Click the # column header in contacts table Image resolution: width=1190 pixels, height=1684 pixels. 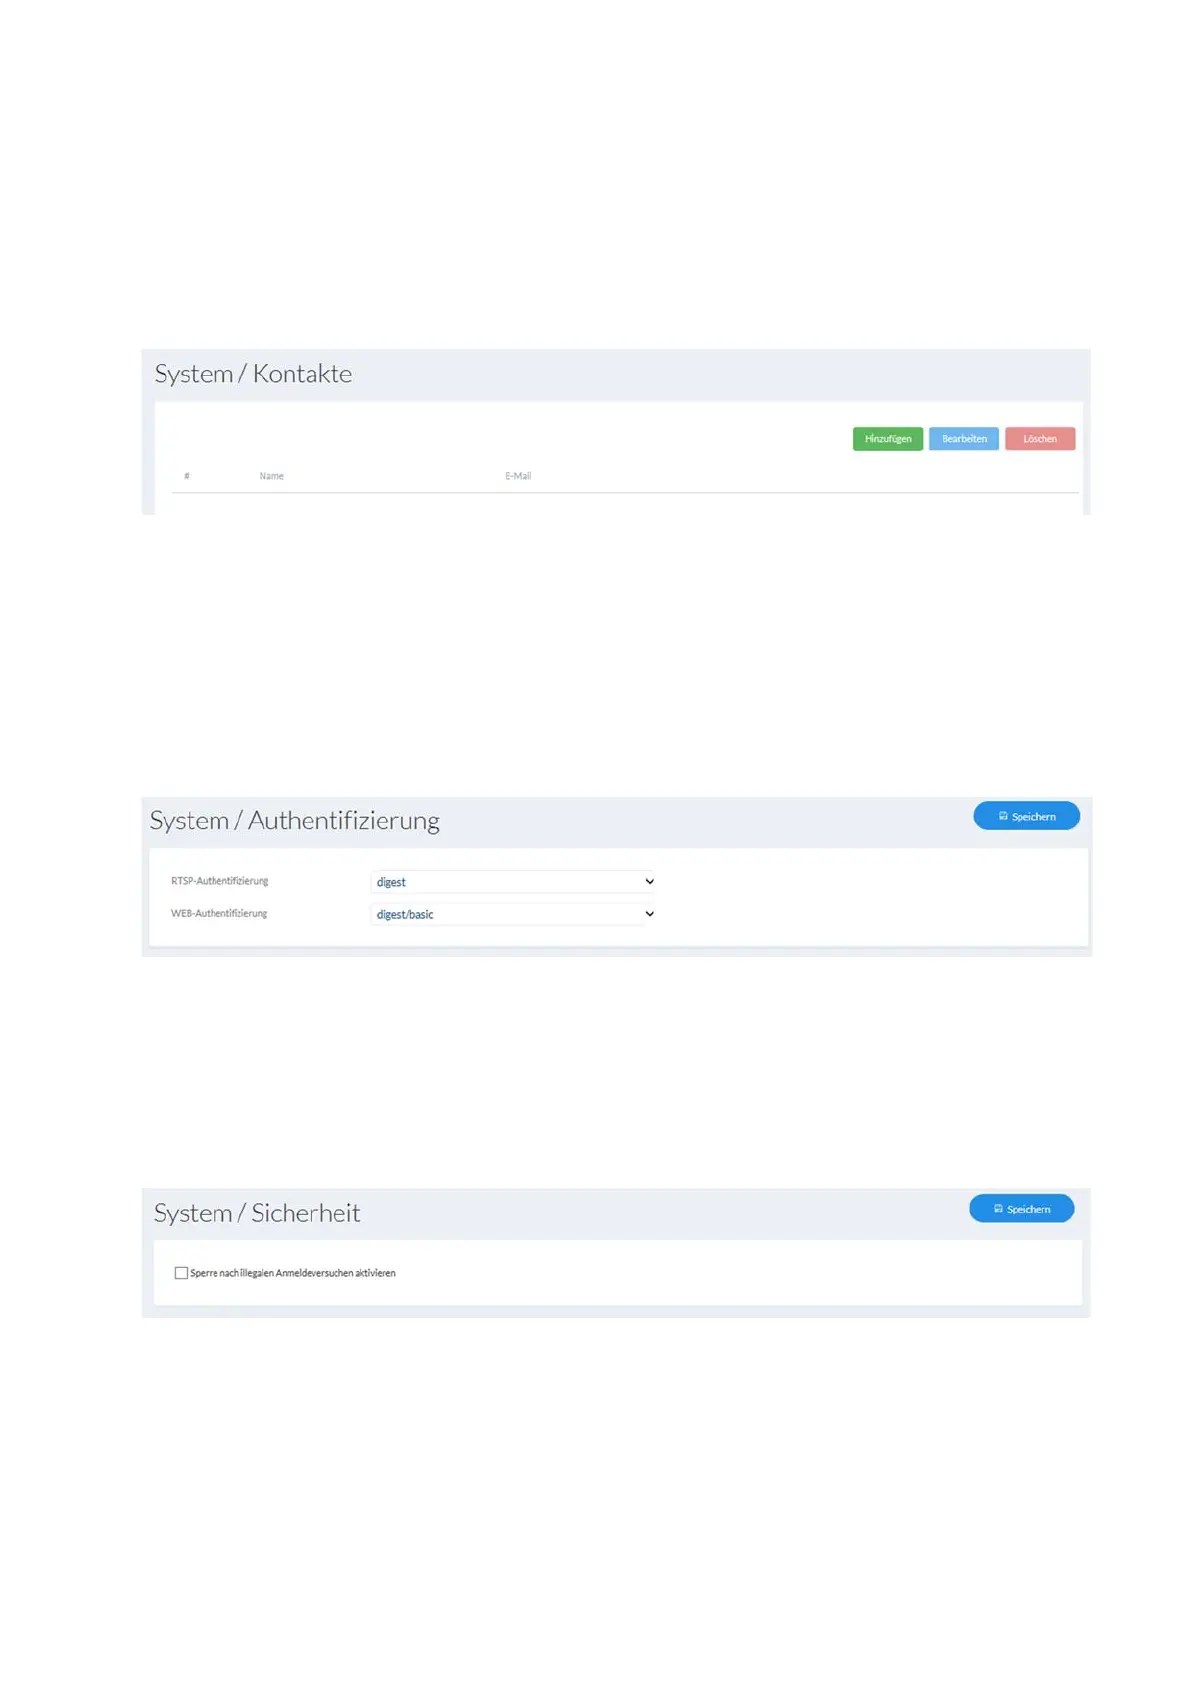click(187, 476)
